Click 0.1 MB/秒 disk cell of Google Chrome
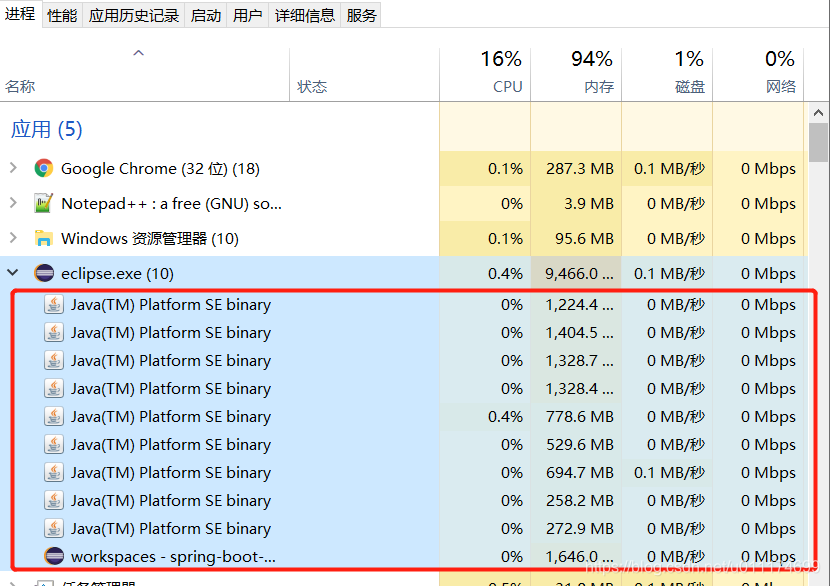Viewport: 830px width, 586px height. (x=667, y=168)
